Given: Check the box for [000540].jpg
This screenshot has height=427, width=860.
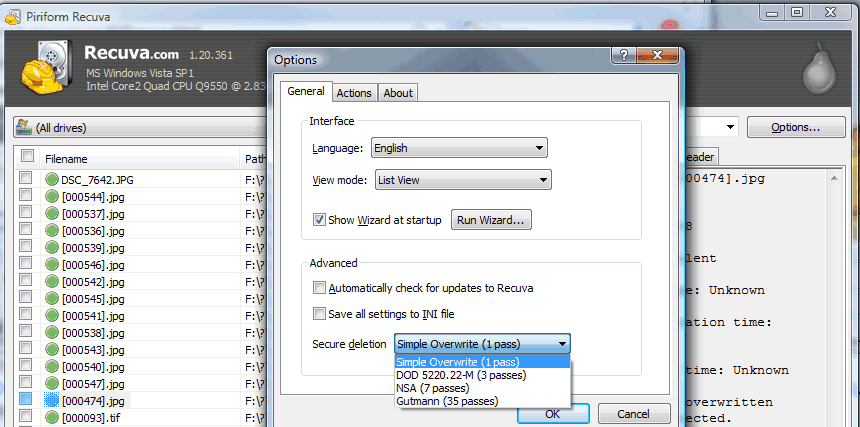Looking at the screenshot, I should [x=25, y=365].
